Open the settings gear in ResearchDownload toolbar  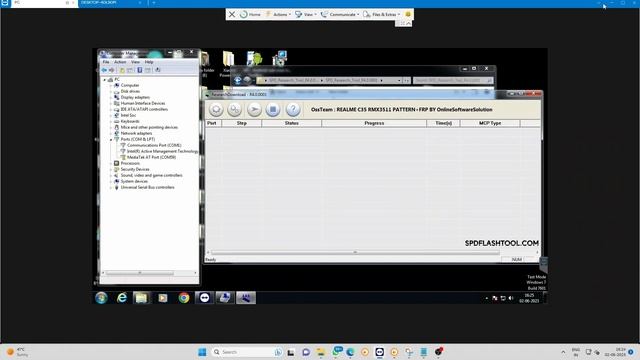point(216,109)
